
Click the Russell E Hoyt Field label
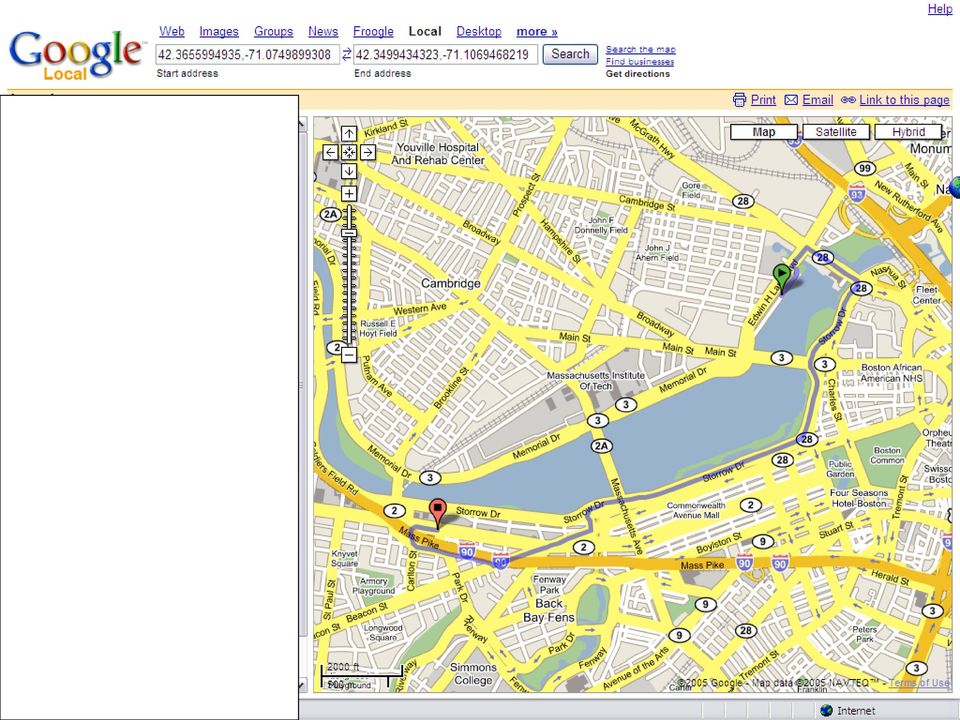click(x=378, y=328)
